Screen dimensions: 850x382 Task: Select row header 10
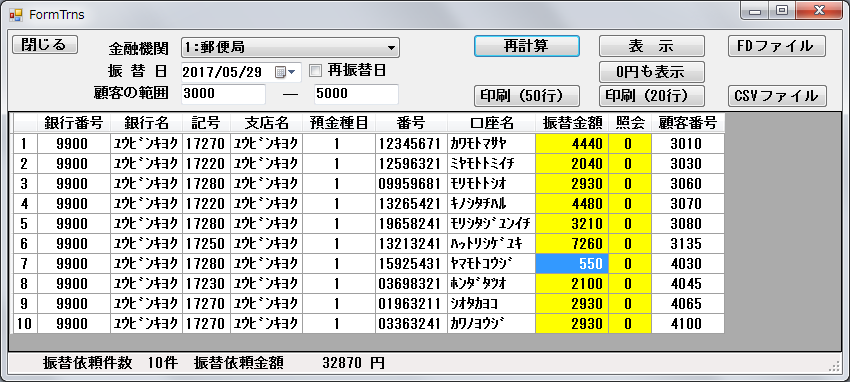24,324
